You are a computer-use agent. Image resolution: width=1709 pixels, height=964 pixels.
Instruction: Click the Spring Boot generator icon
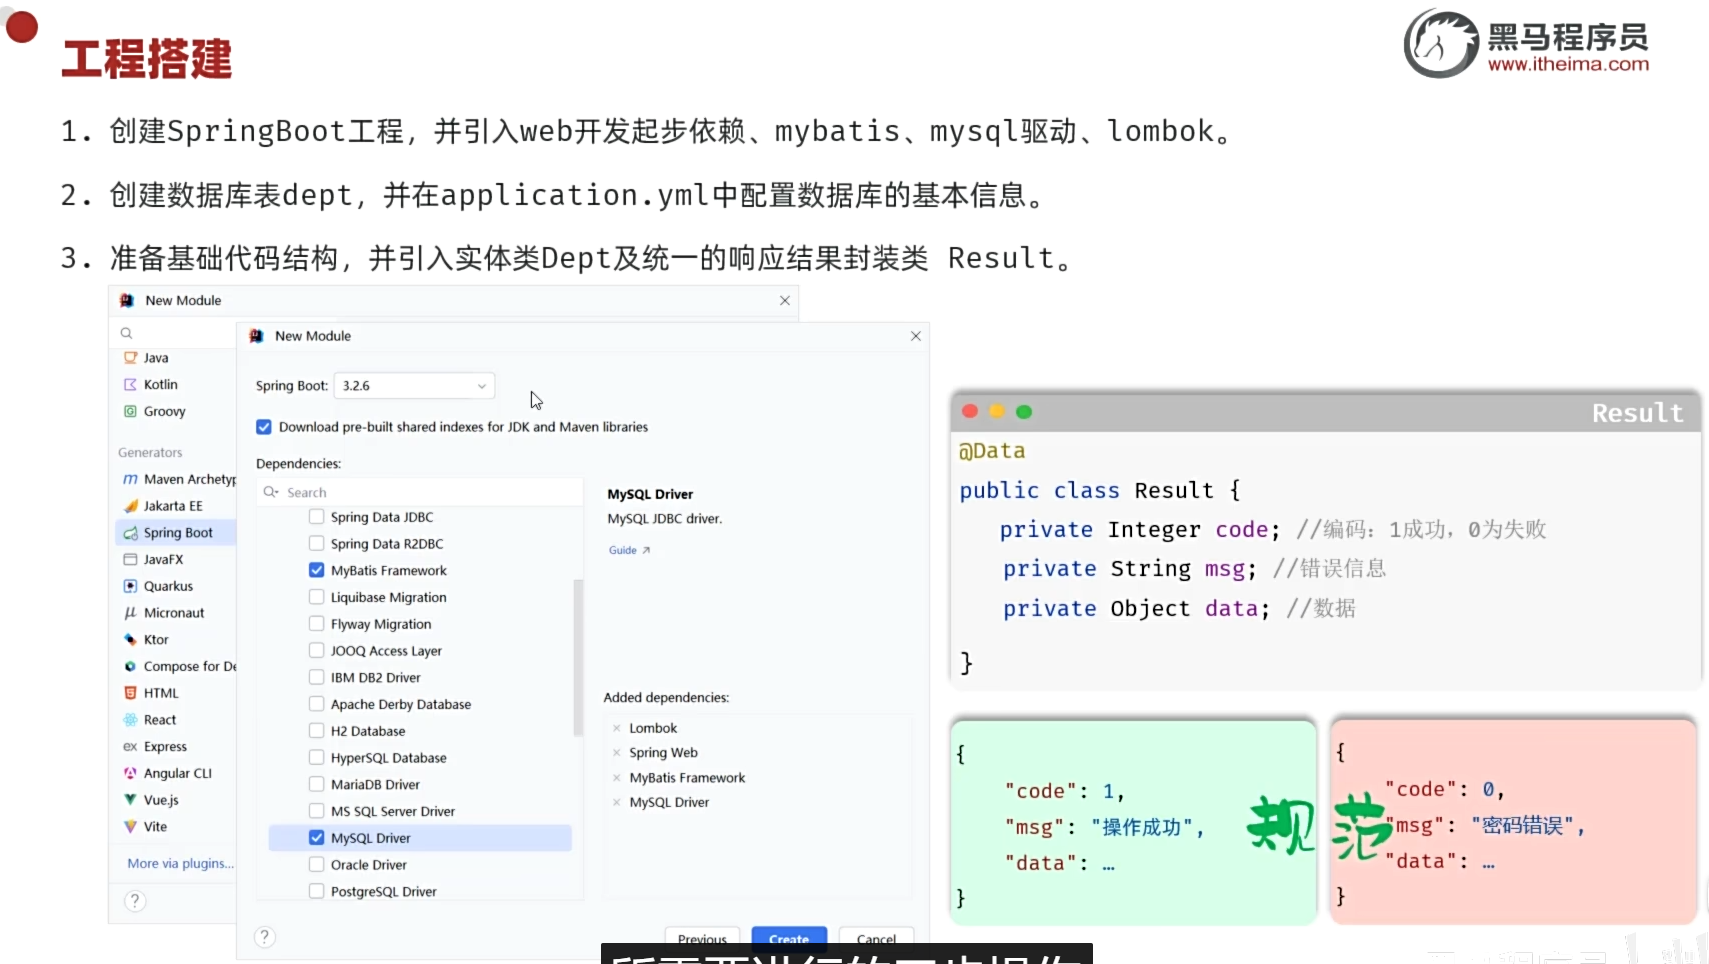pos(130,533)
